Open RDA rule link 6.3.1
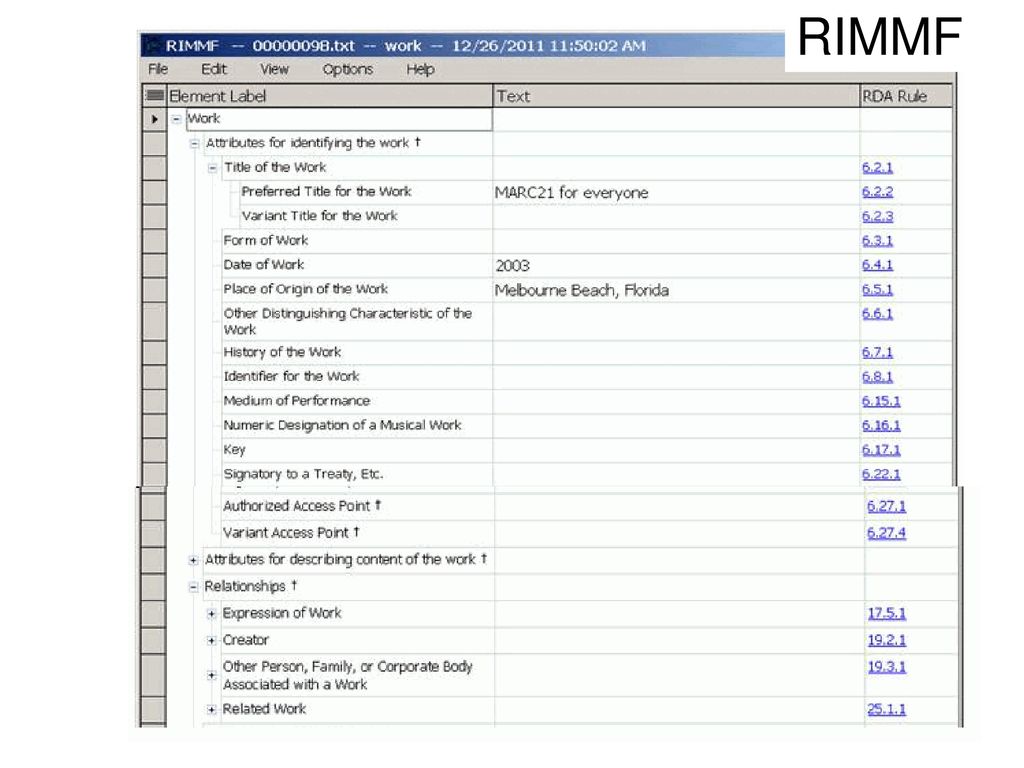 (x=877, y=240)
